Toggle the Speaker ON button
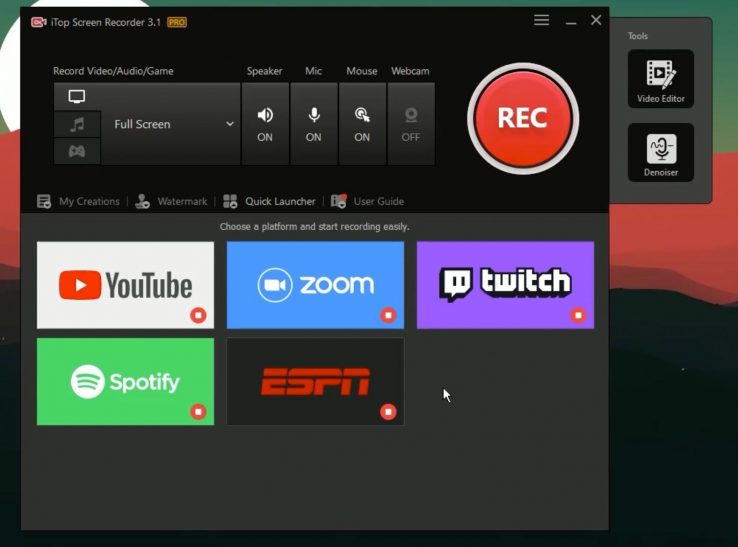 [265, 124]
